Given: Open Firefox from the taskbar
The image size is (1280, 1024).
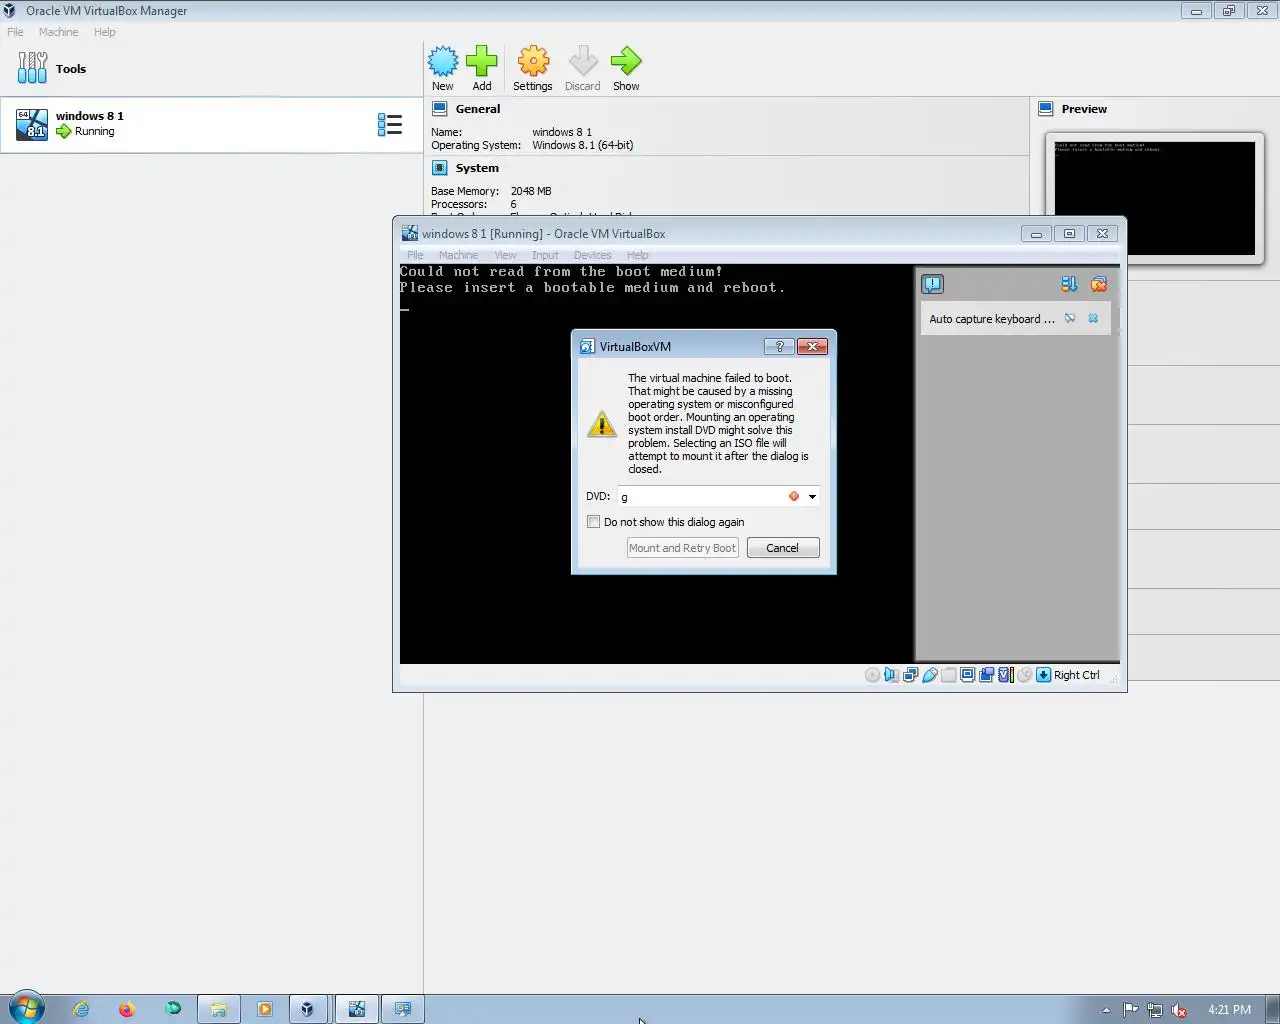Looking at the screenshot, I should point(127,1009).
